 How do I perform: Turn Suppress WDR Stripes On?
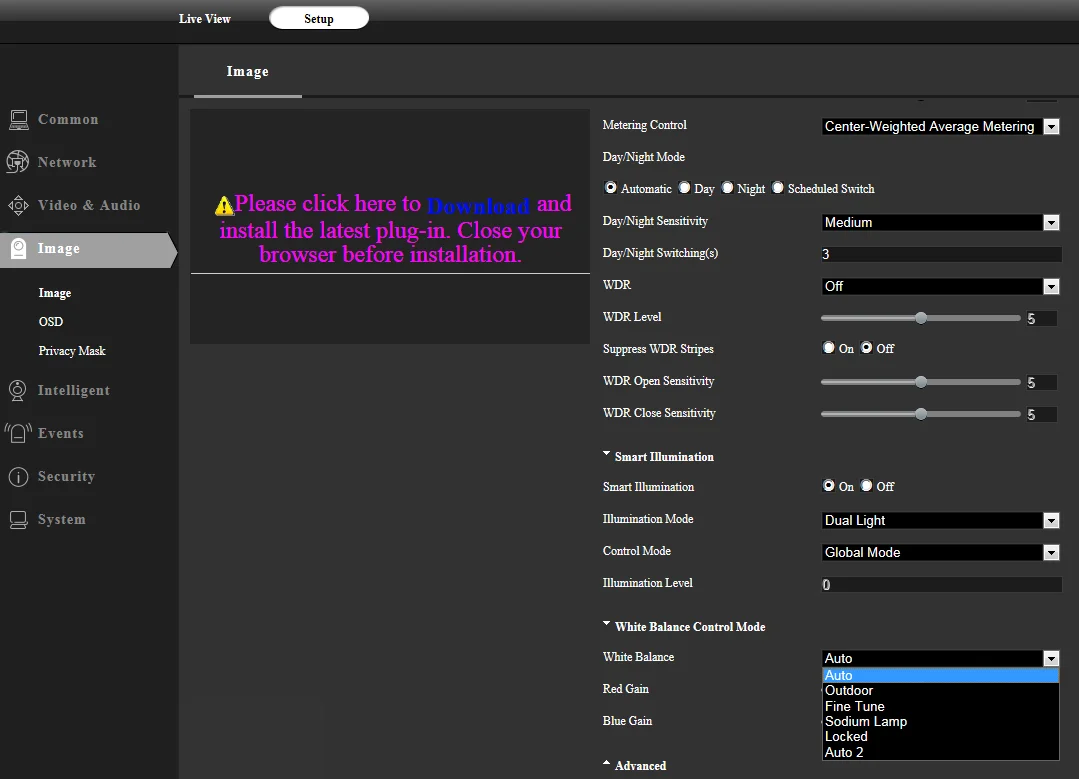(x=829, y=348)
